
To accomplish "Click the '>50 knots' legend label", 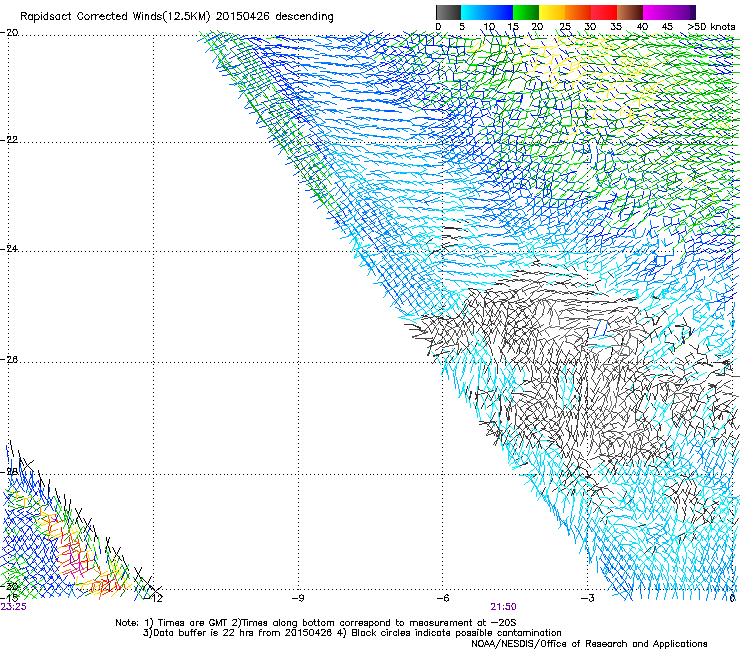I will [x=711, y=26].
